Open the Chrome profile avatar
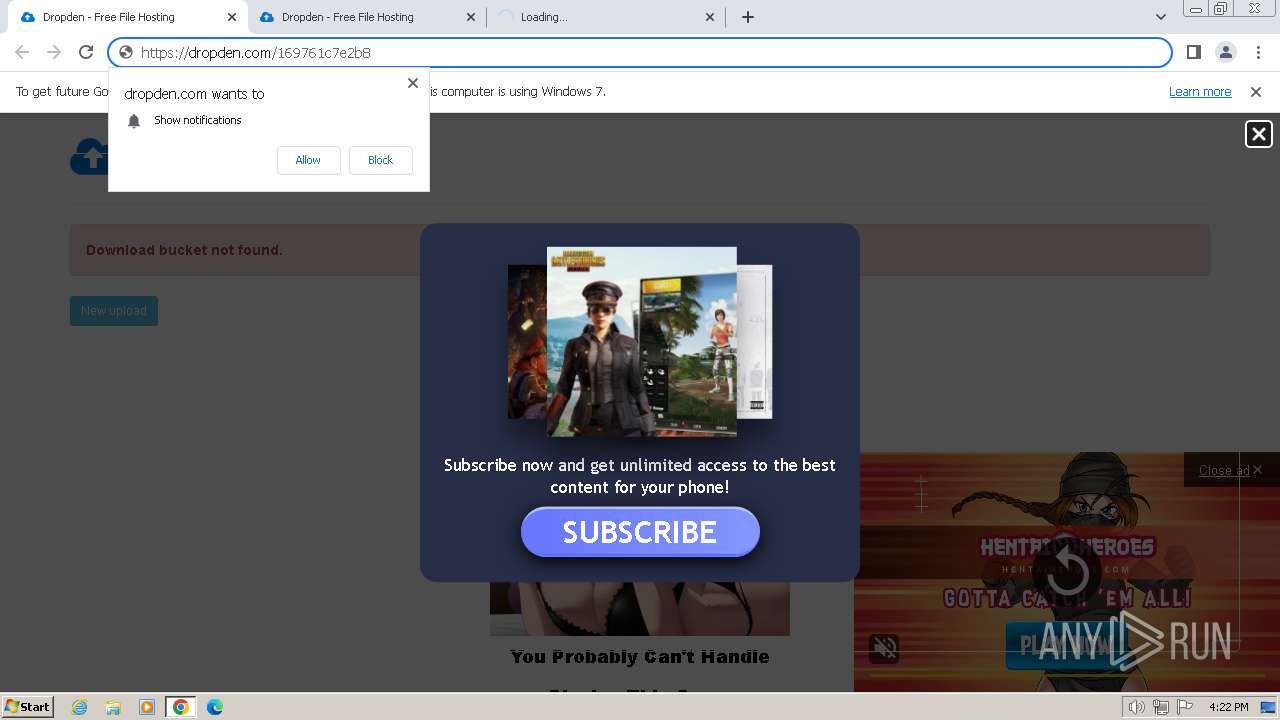This screenshot has width=1280, height=720. pos(1225,52)
